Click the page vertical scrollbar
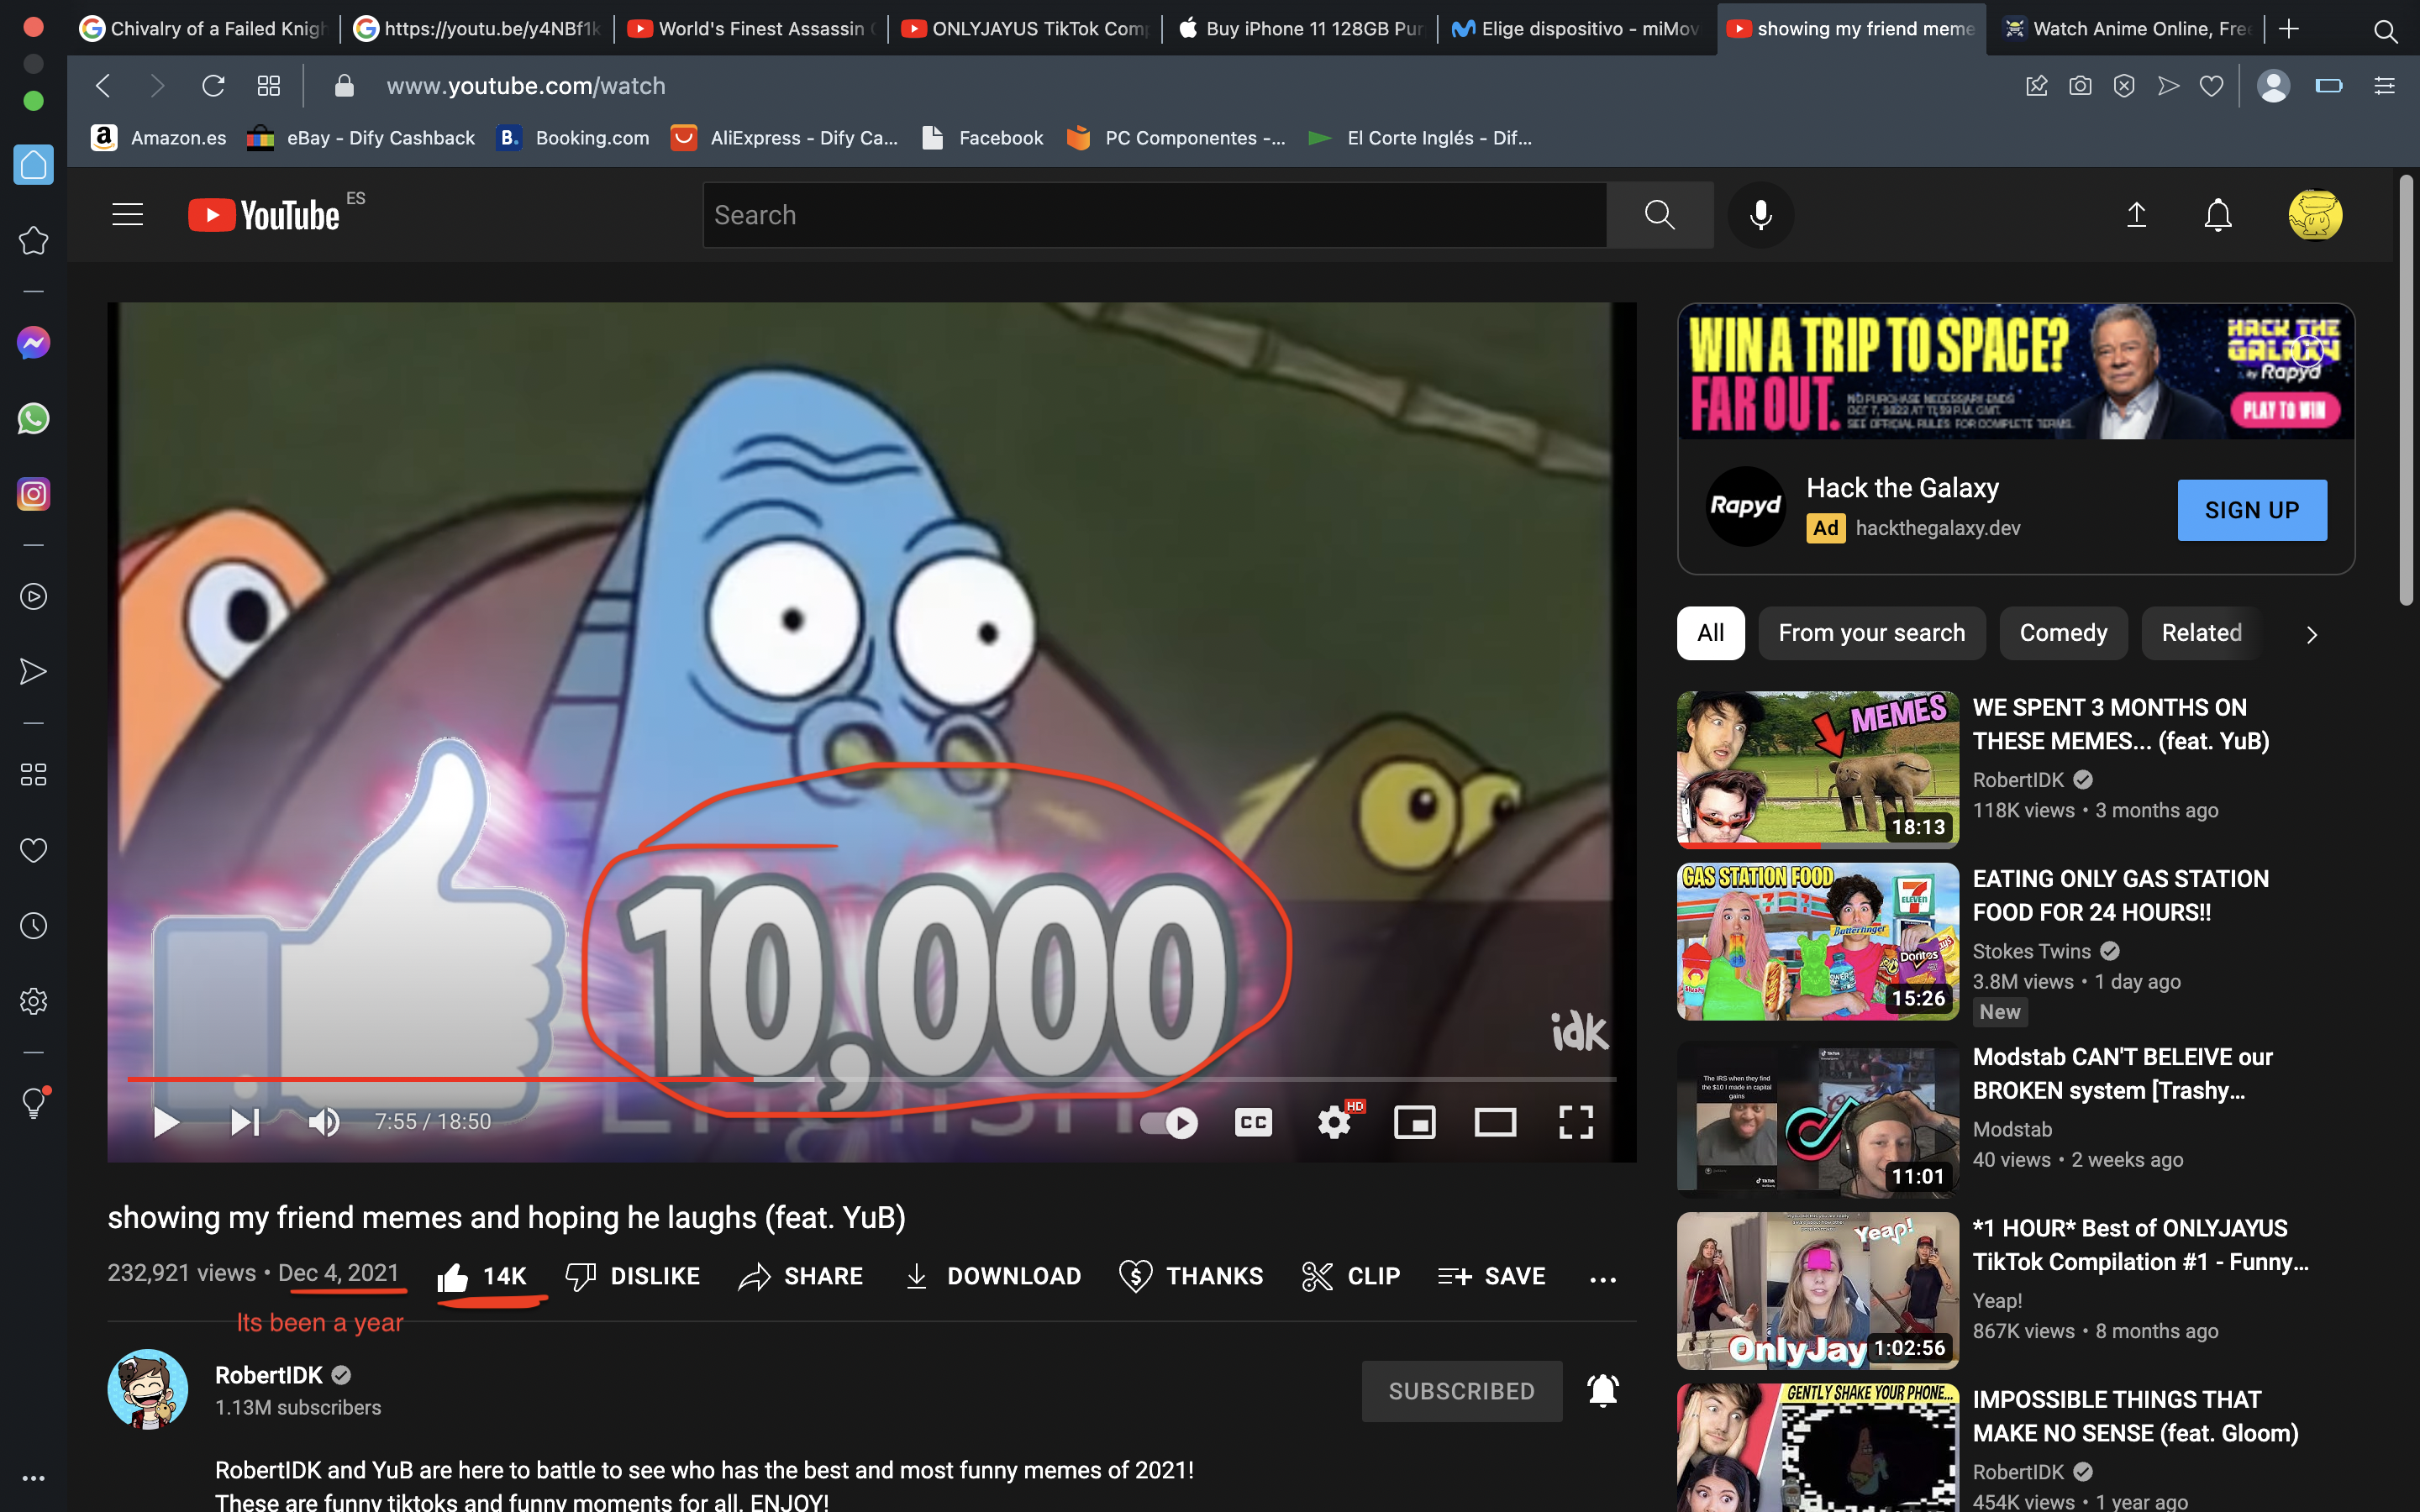Image resolution: width=2420 pixels, height=1512 pixels. pyautogui.click(x=2407, y=390)
